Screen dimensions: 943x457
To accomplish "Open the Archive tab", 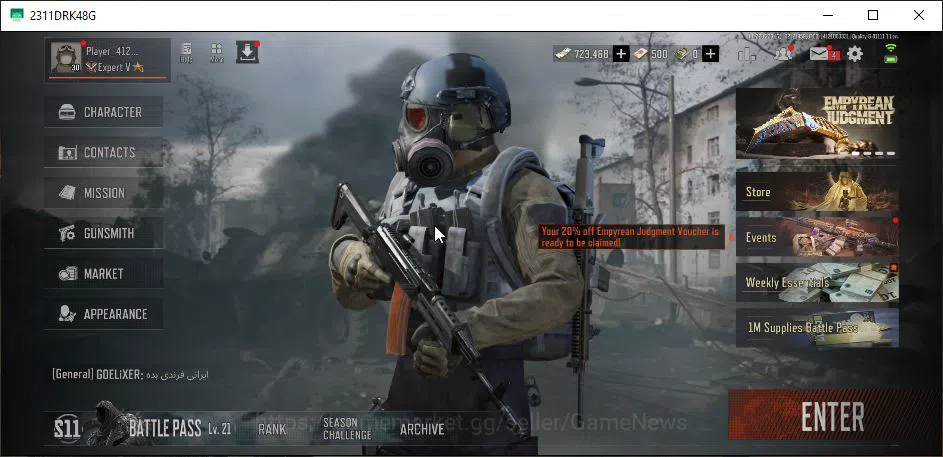I will (422, 429).
